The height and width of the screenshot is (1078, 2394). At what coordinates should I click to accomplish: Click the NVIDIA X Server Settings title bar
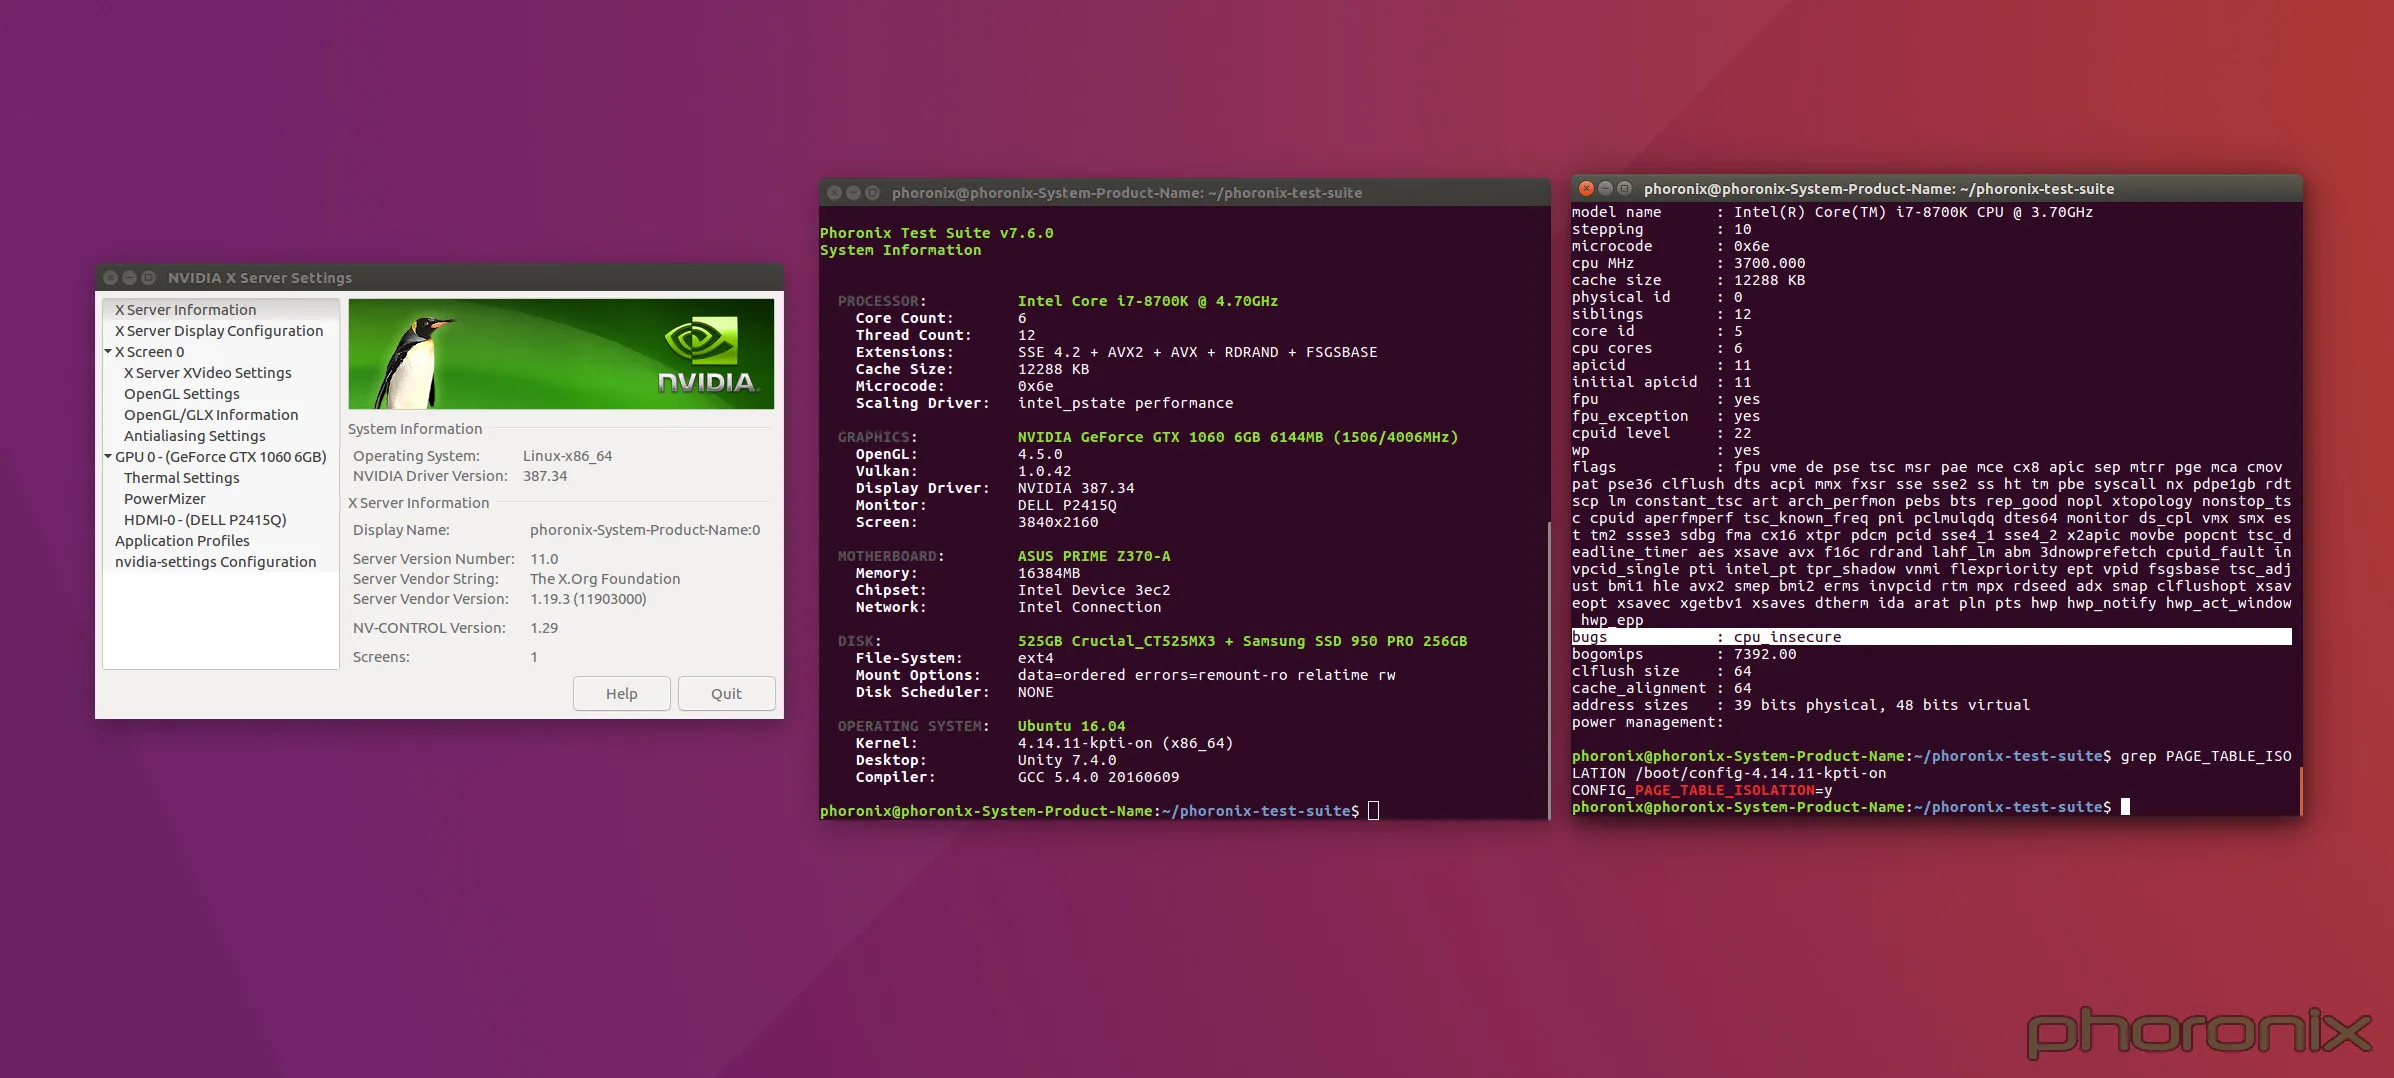pyautogui.click(x=439, y=278)
